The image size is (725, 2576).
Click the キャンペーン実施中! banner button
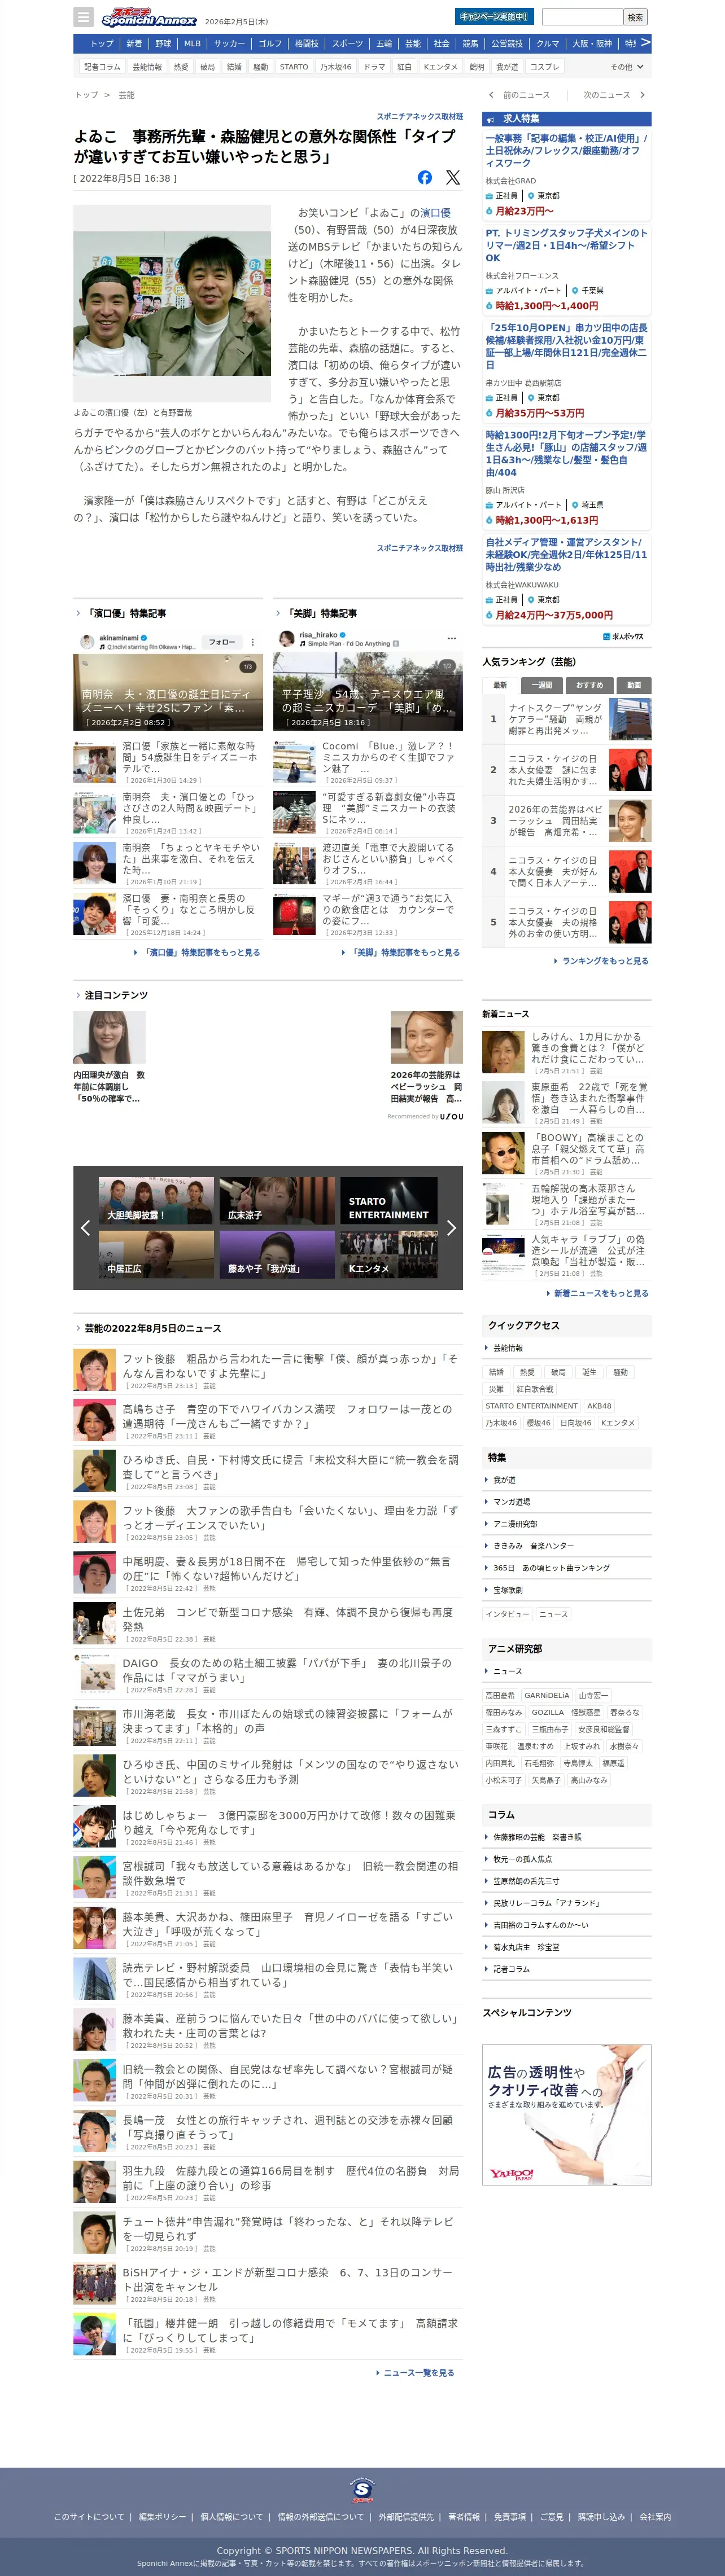pos(494,16)
